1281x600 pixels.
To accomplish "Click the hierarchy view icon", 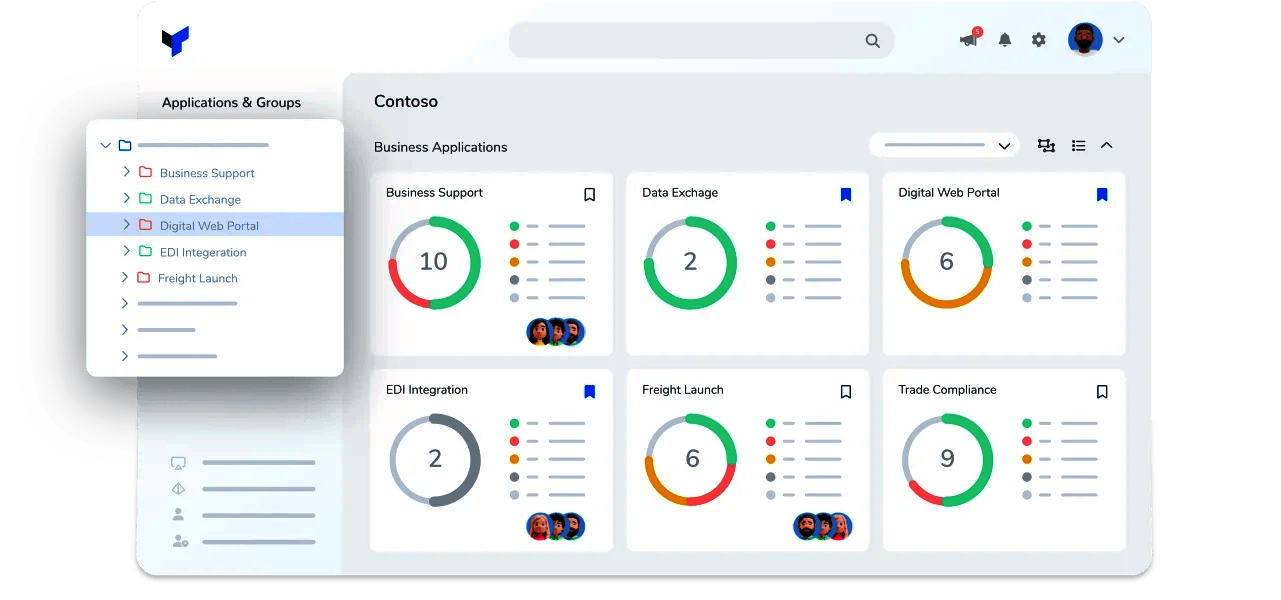I will tap(1047, 146).
